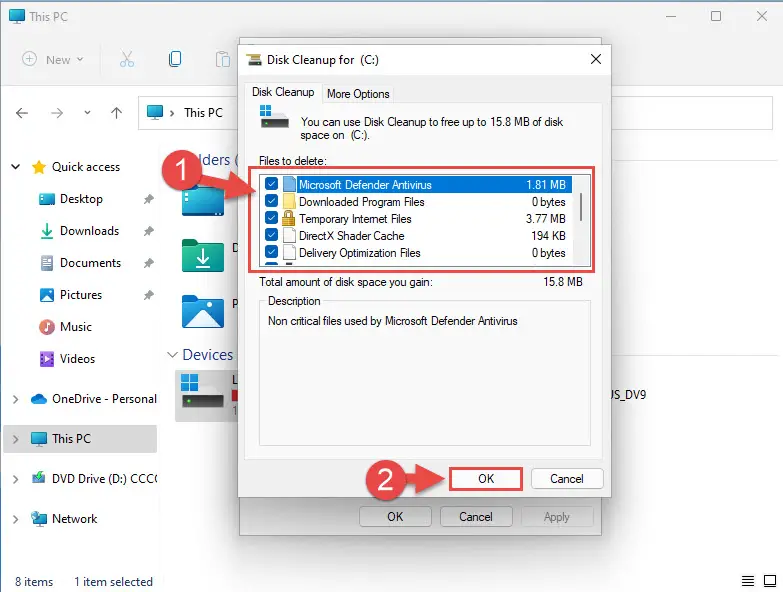Select the Downloaded Program Files row text
Screen dimensions: 783x592
tap(362, 202)
